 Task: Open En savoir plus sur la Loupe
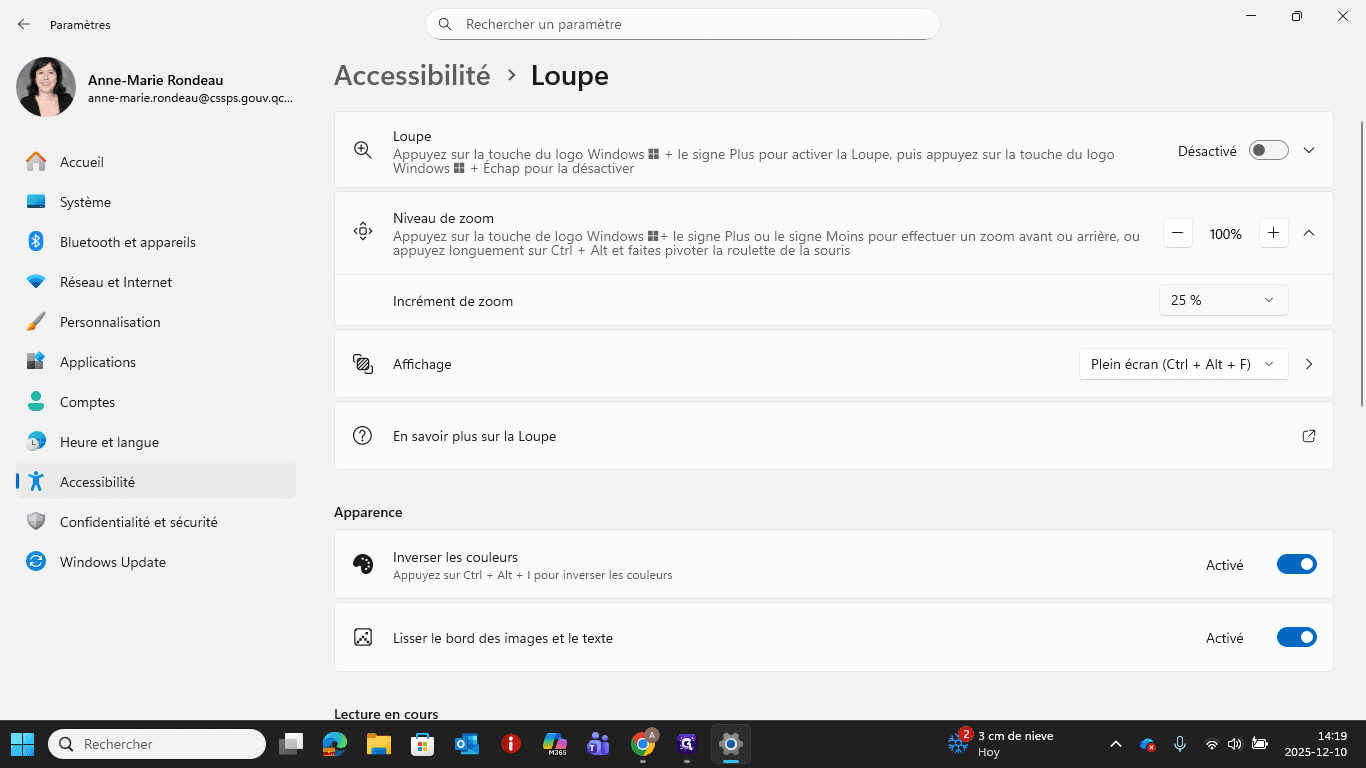(x=834, y=436)
